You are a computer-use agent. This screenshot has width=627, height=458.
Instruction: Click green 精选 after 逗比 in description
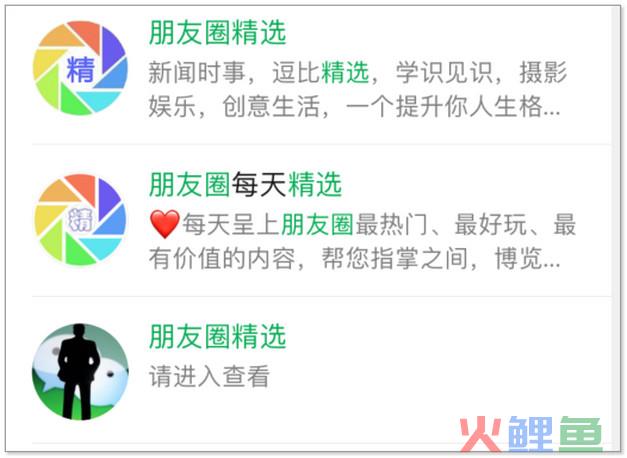[x=345, y=72]
